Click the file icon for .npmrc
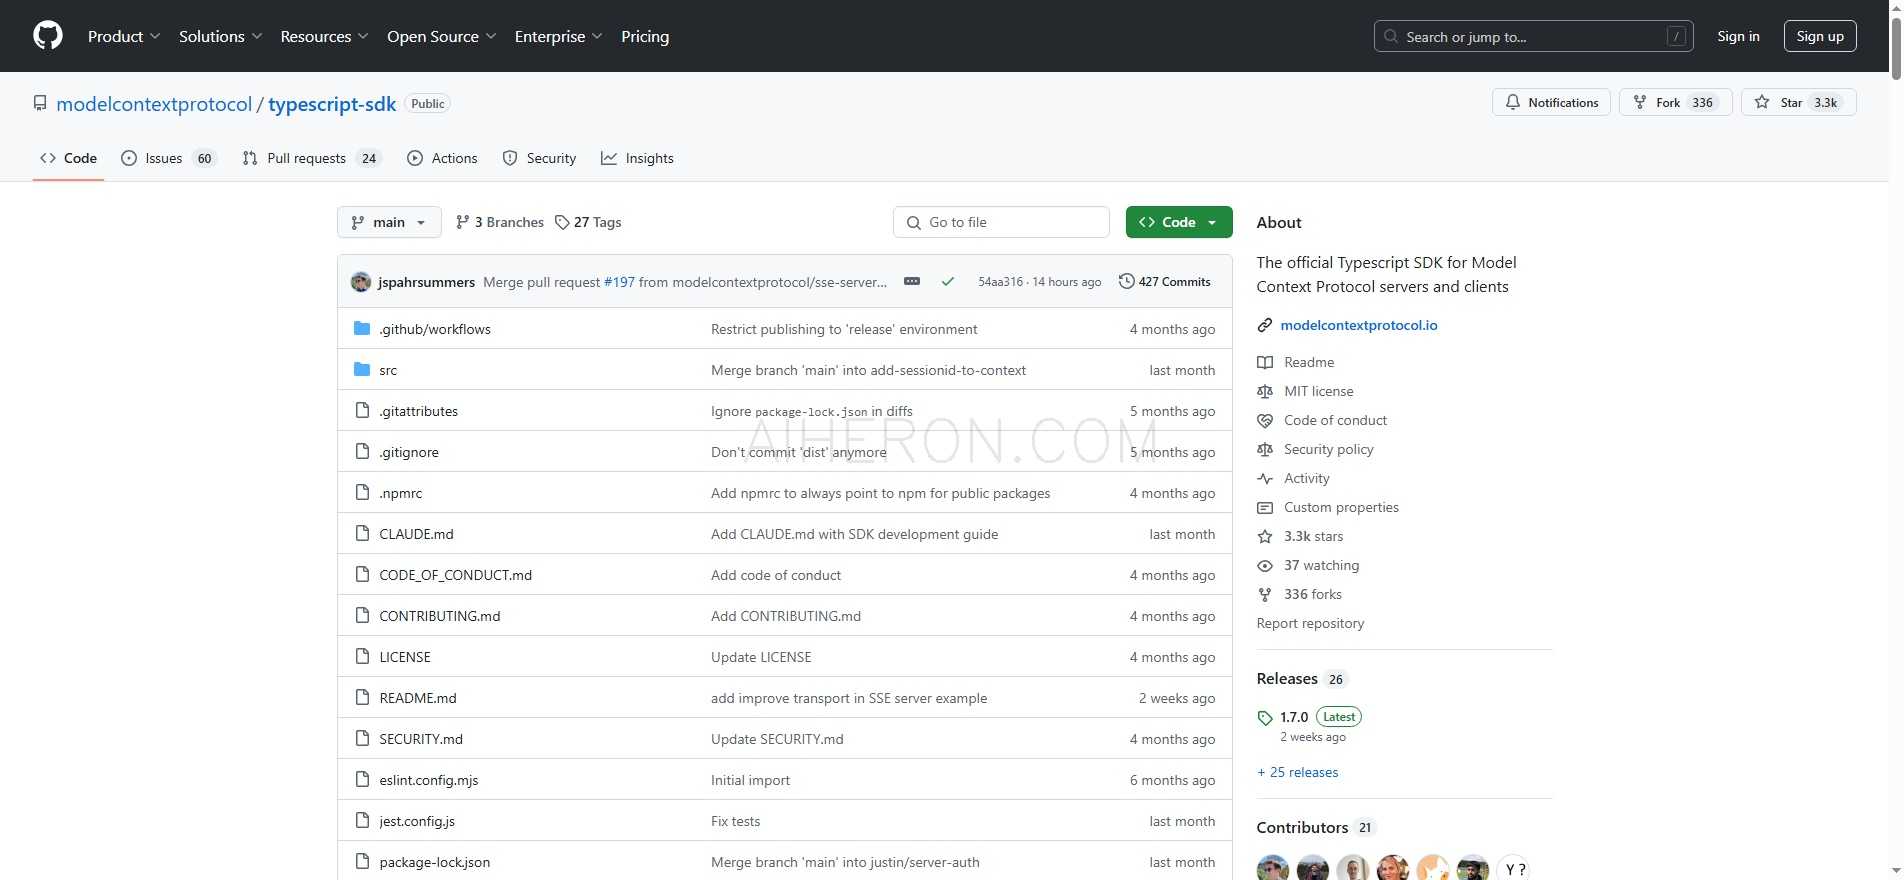 (362, 493)
